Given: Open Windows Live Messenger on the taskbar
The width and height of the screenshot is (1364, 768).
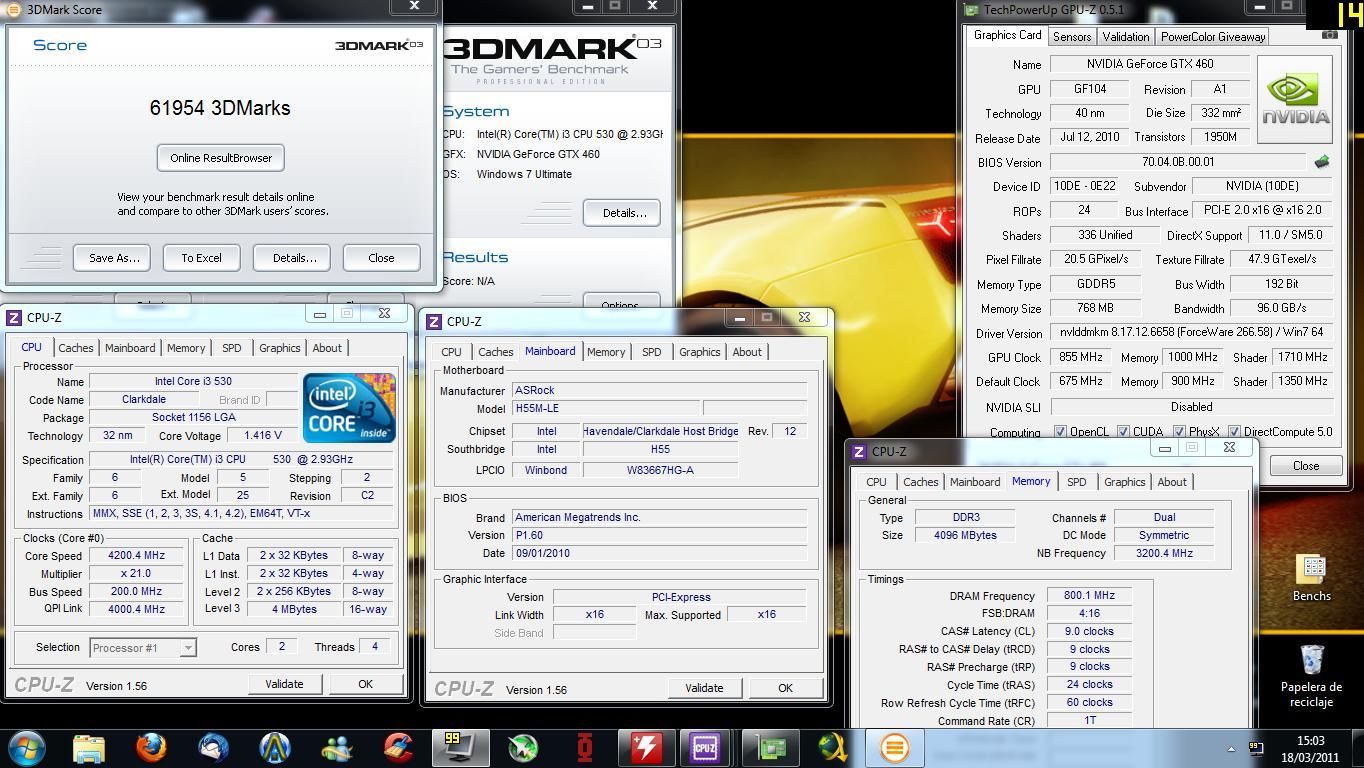Looking at the screenshot, I should [x=337, y=747].
